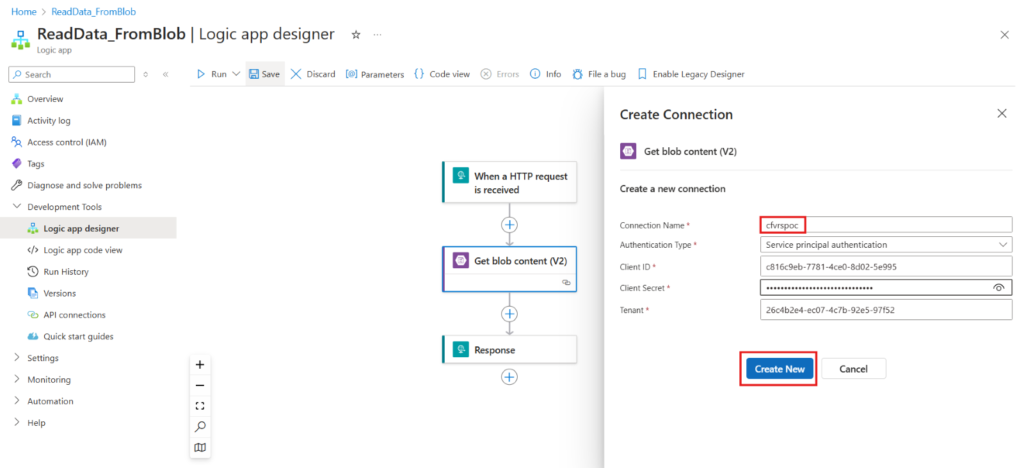Fit the workflow to view
The width and height of the screenshot is (1024, 468).
[x=200, y=406]
